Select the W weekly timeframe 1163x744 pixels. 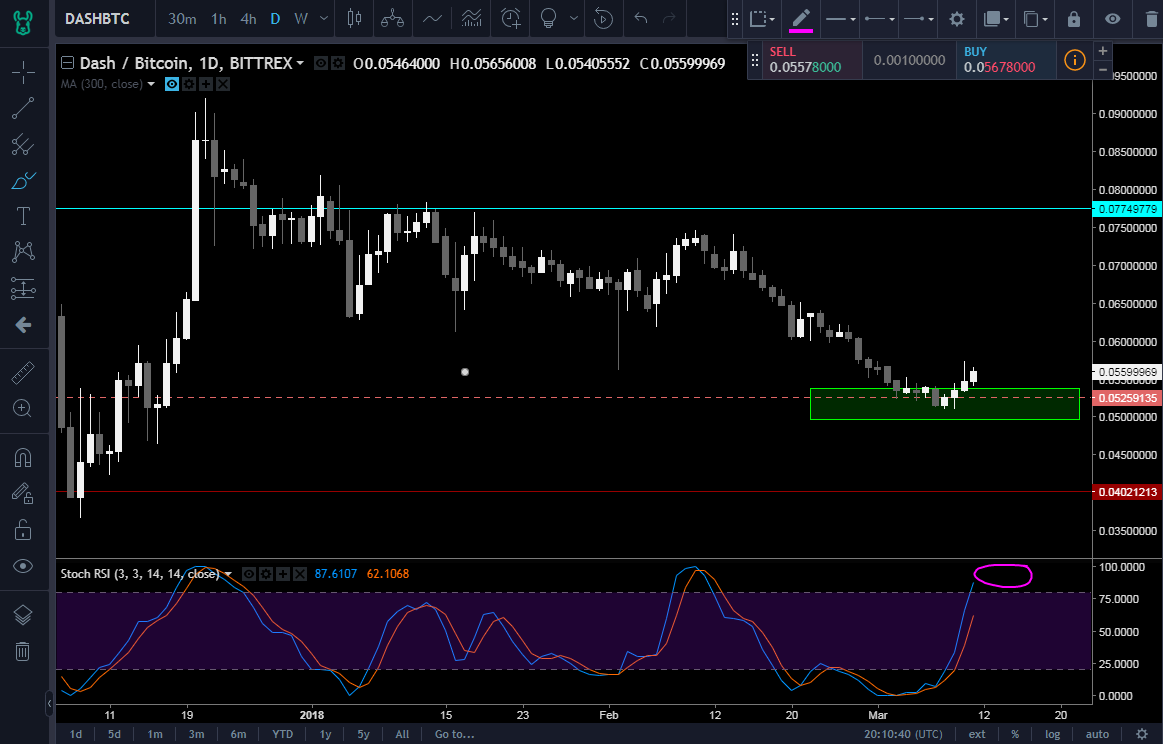point(300,19)
